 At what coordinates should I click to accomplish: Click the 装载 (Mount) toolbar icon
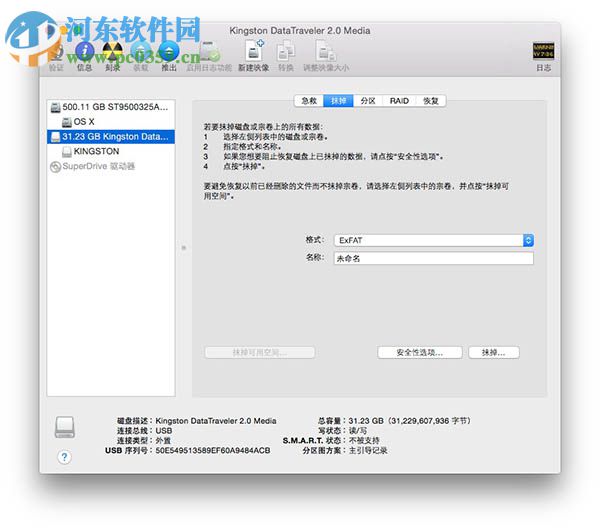point(140,51)
